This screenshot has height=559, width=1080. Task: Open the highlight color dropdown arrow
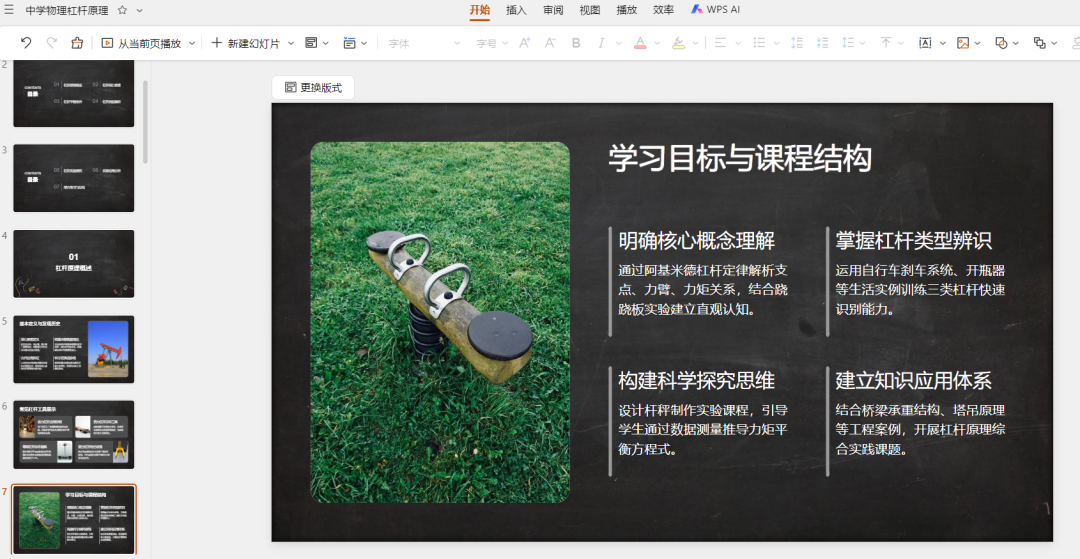(696, 43)
